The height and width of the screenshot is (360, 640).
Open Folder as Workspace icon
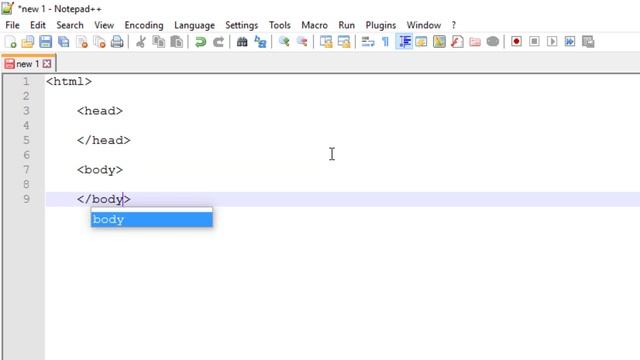click(x=475, y=42)
